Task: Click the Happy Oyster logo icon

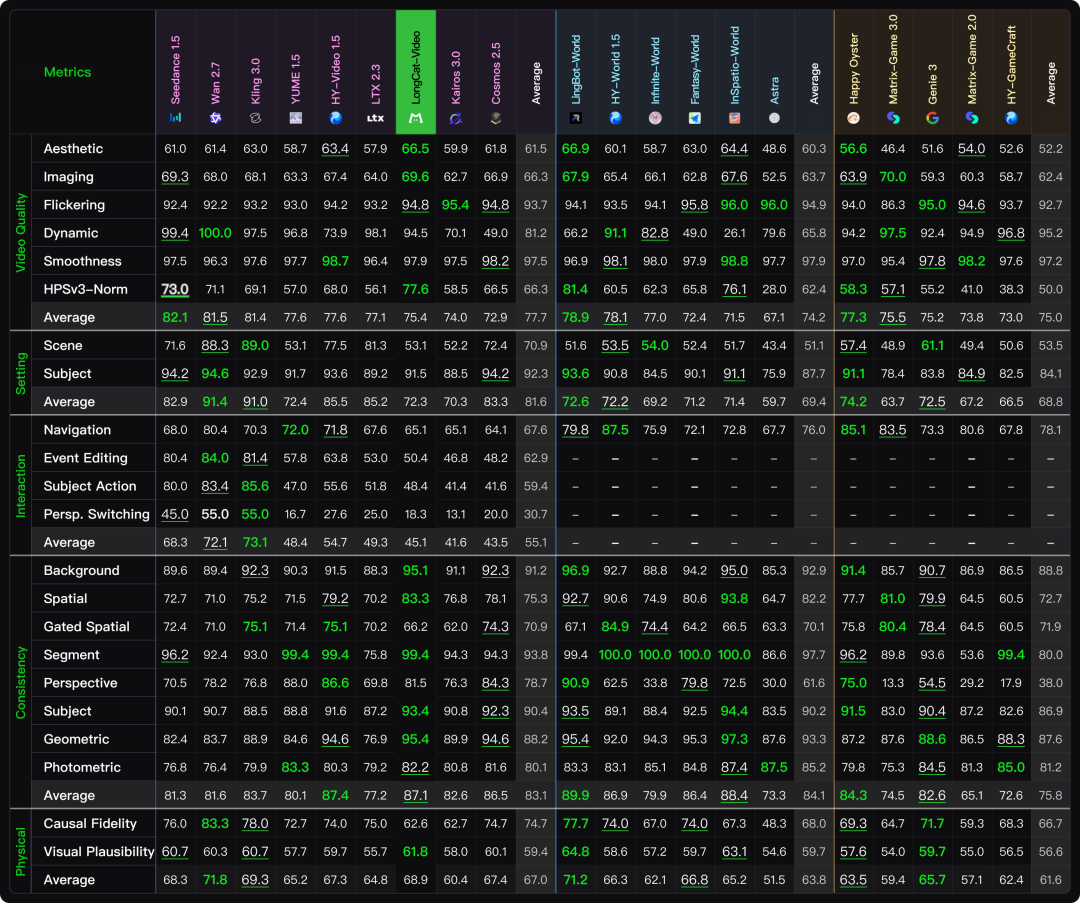Action: coord(853,118)
